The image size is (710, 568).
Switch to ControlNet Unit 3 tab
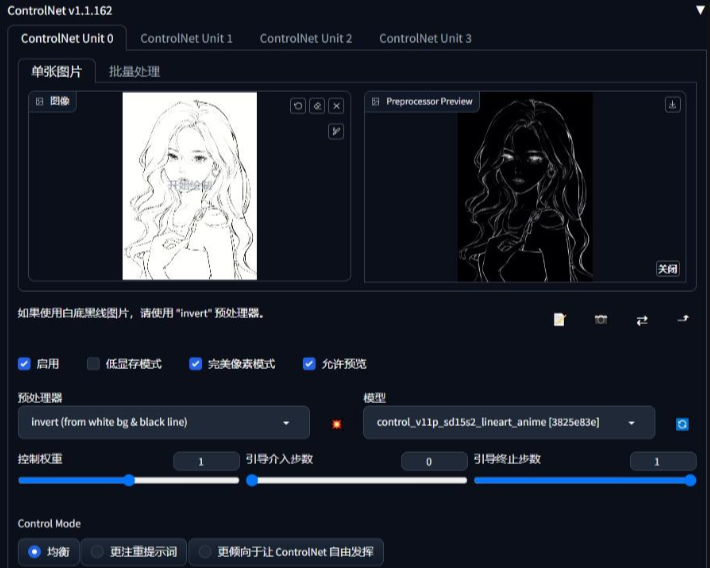click(x=425, y=39)
